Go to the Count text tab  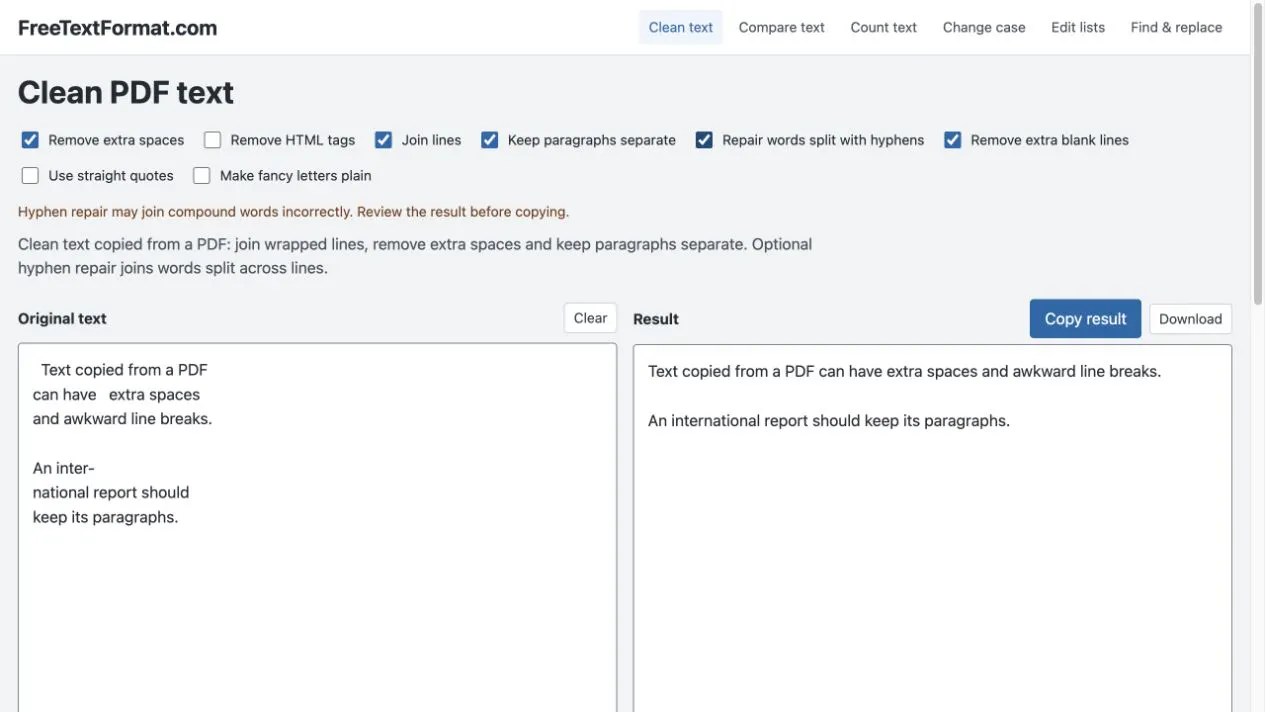883,27
